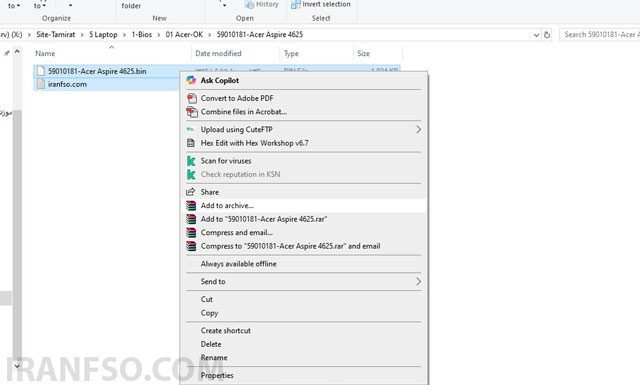Select Compress and email... option
640x385 pixels.
pos(304,232)
